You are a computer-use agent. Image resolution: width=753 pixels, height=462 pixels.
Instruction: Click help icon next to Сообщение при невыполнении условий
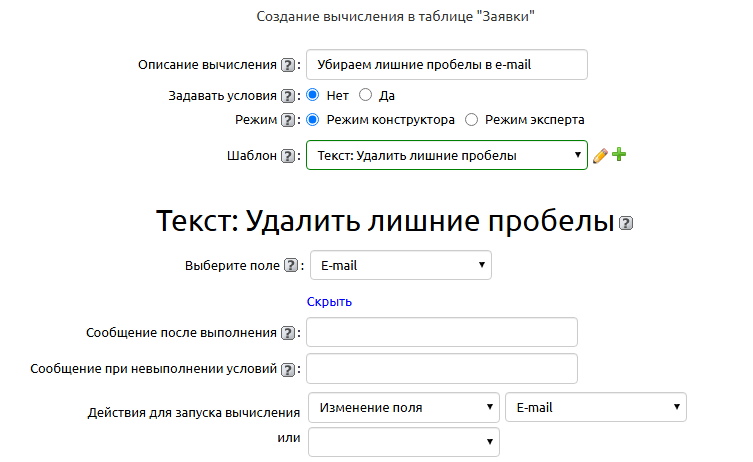coord(288,369)
